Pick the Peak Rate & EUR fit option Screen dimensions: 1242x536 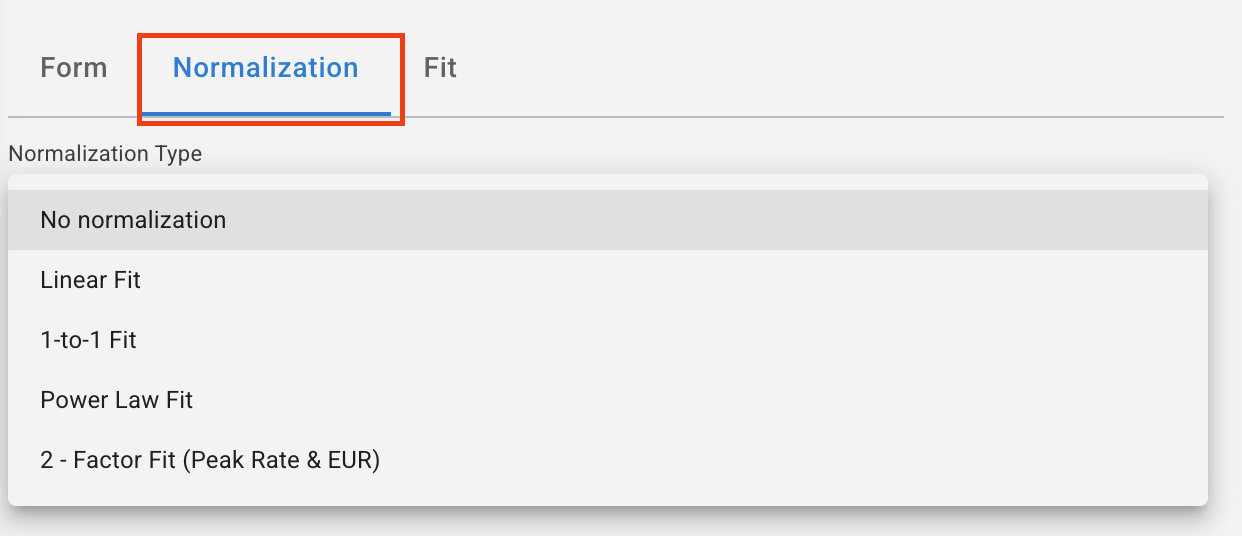click(210, 460)
